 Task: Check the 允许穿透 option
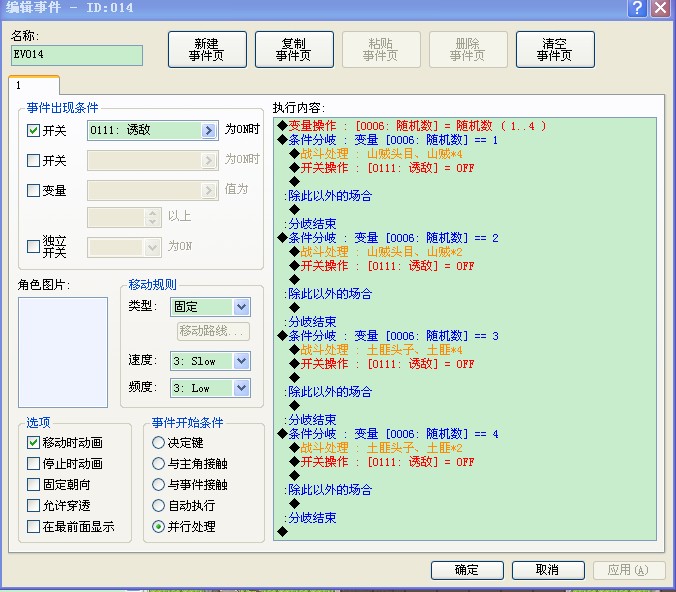pos(33,505)
